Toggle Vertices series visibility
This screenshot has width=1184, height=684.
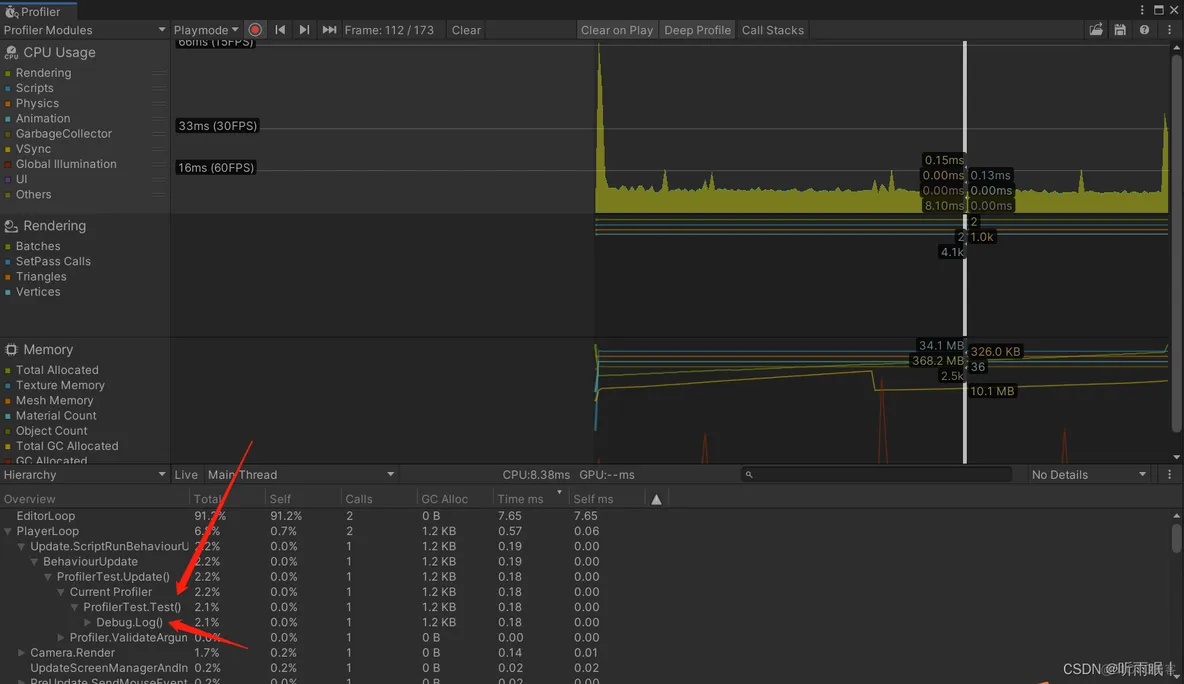tap(8, 292)
